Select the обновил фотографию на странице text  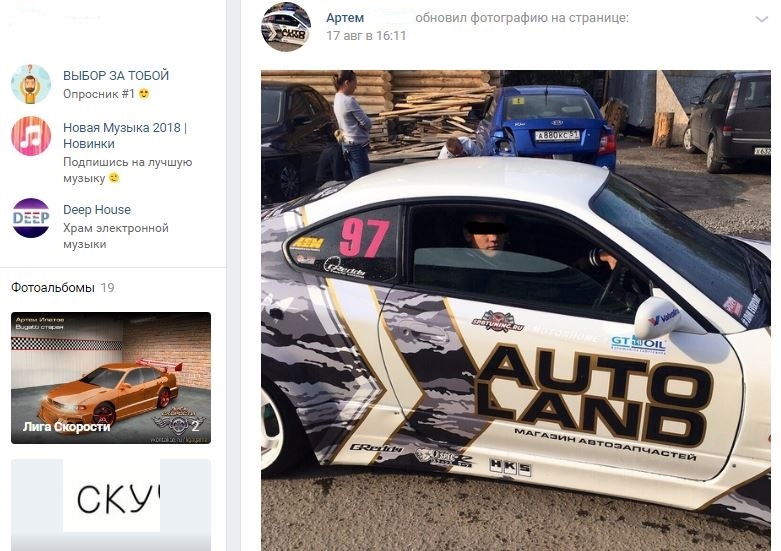(x=521, y=18)
